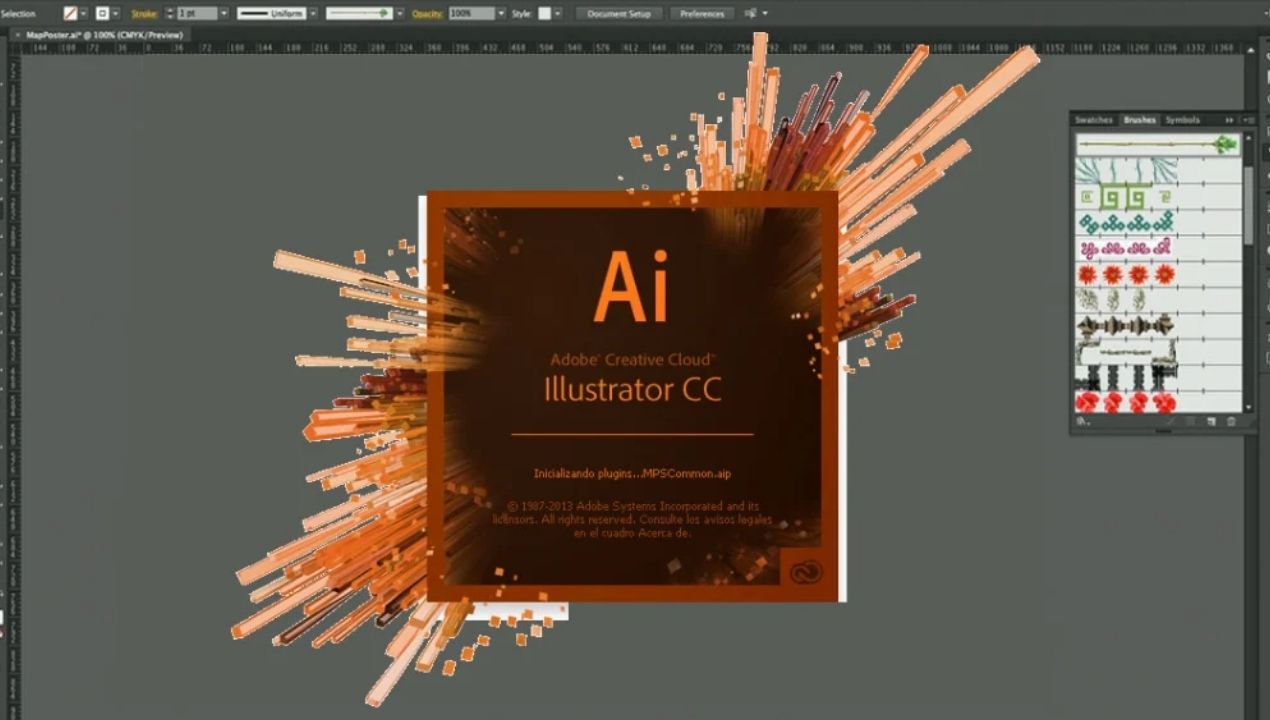Image resolution: width=1270 pixels, height=720 pixels.
Task: Click the Opacity value input field
Action: pyautogui.click(x=470, y=14)
